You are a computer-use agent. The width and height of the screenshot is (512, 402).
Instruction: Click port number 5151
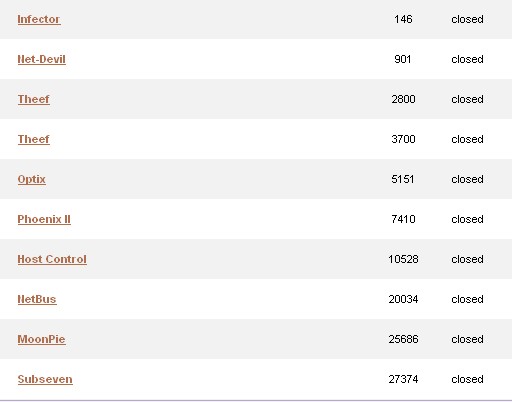coord(403,179)
